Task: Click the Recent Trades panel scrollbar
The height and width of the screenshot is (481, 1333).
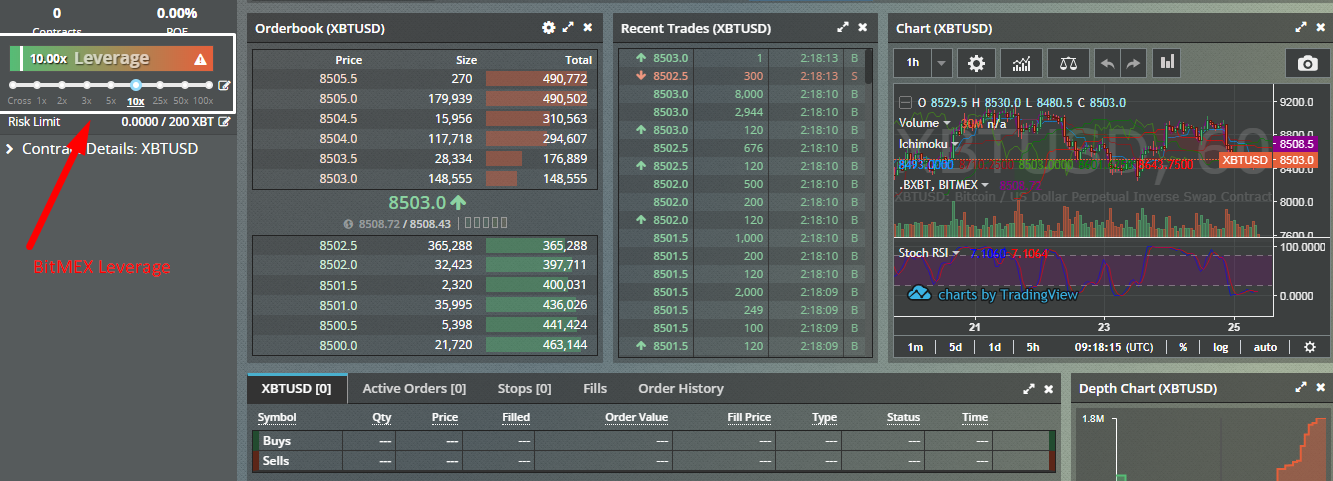Action: pos(869,67)
